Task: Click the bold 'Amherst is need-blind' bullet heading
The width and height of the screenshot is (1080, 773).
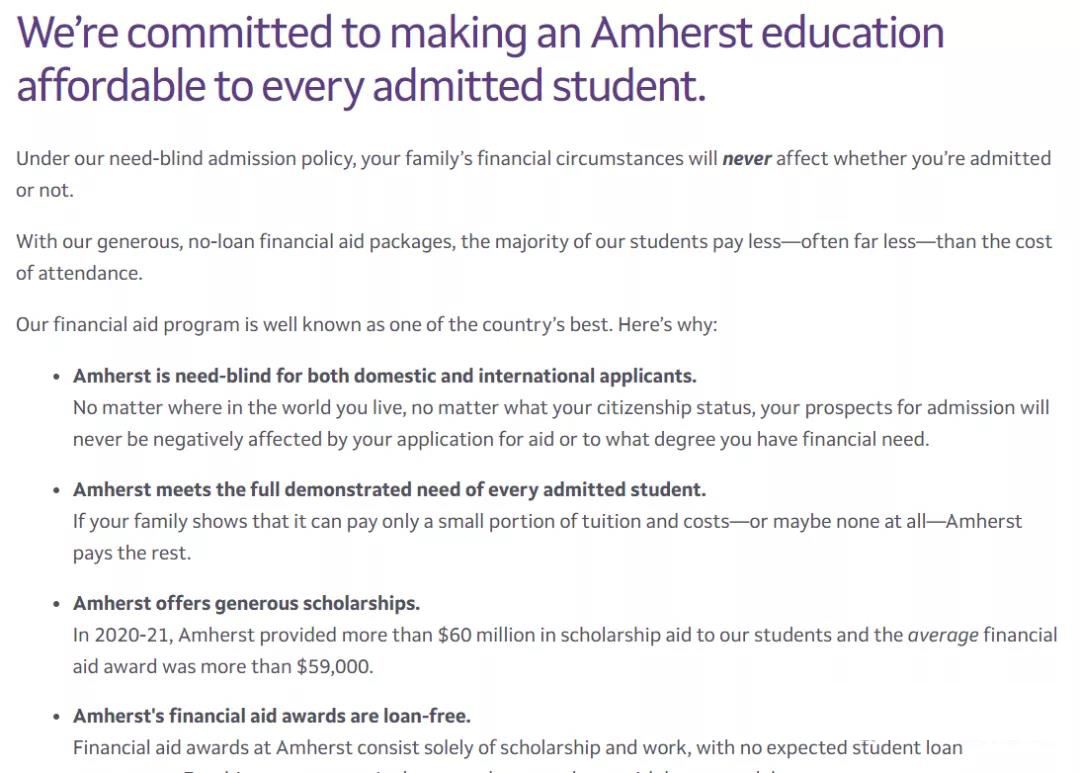Action: [384, 376]
